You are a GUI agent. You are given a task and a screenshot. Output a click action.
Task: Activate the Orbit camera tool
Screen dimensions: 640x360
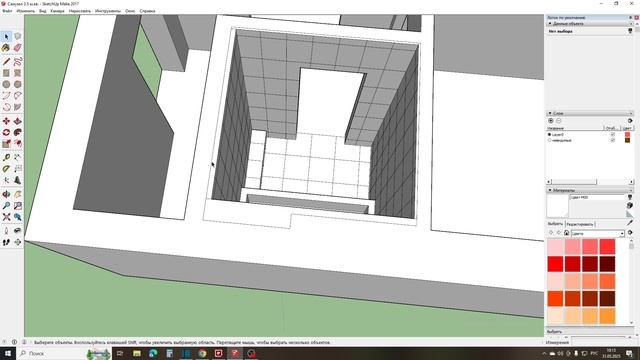(x=6, y=194)
